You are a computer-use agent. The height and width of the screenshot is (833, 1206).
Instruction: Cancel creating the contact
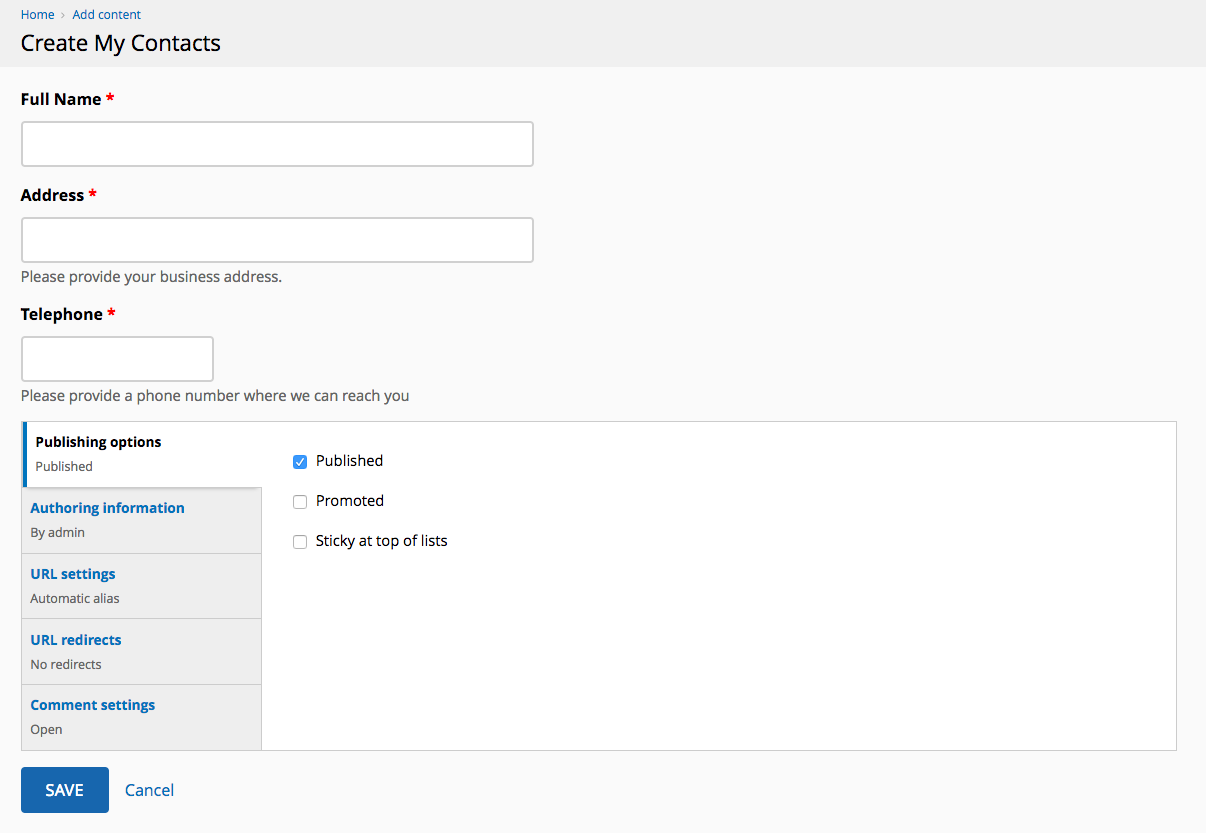(149, 790)
